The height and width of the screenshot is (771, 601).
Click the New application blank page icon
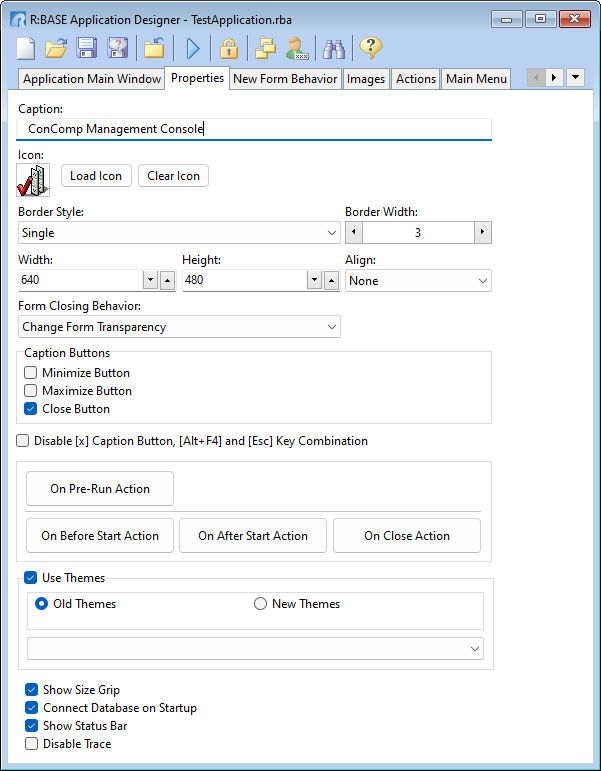click(26, 48)
